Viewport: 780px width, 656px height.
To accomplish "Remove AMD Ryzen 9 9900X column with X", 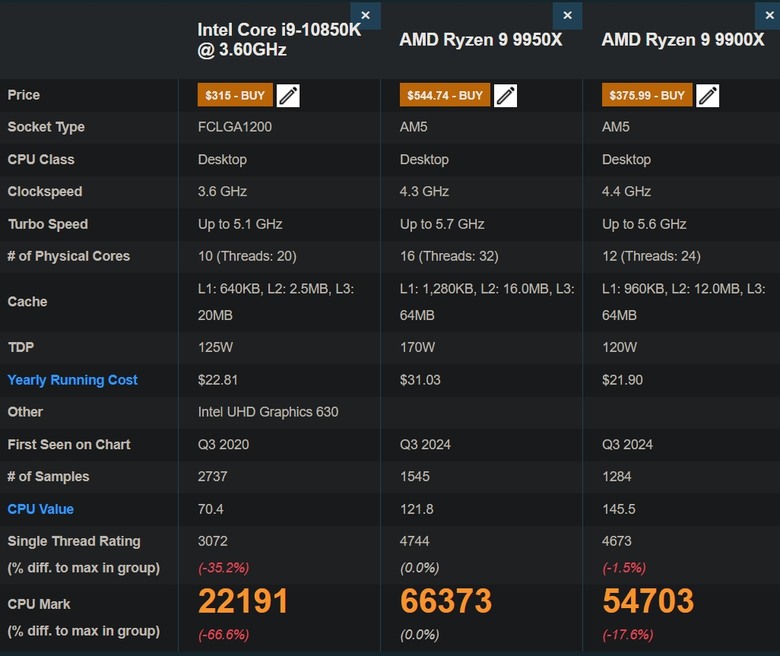I will pyautogui.click(x=769, y=15).
